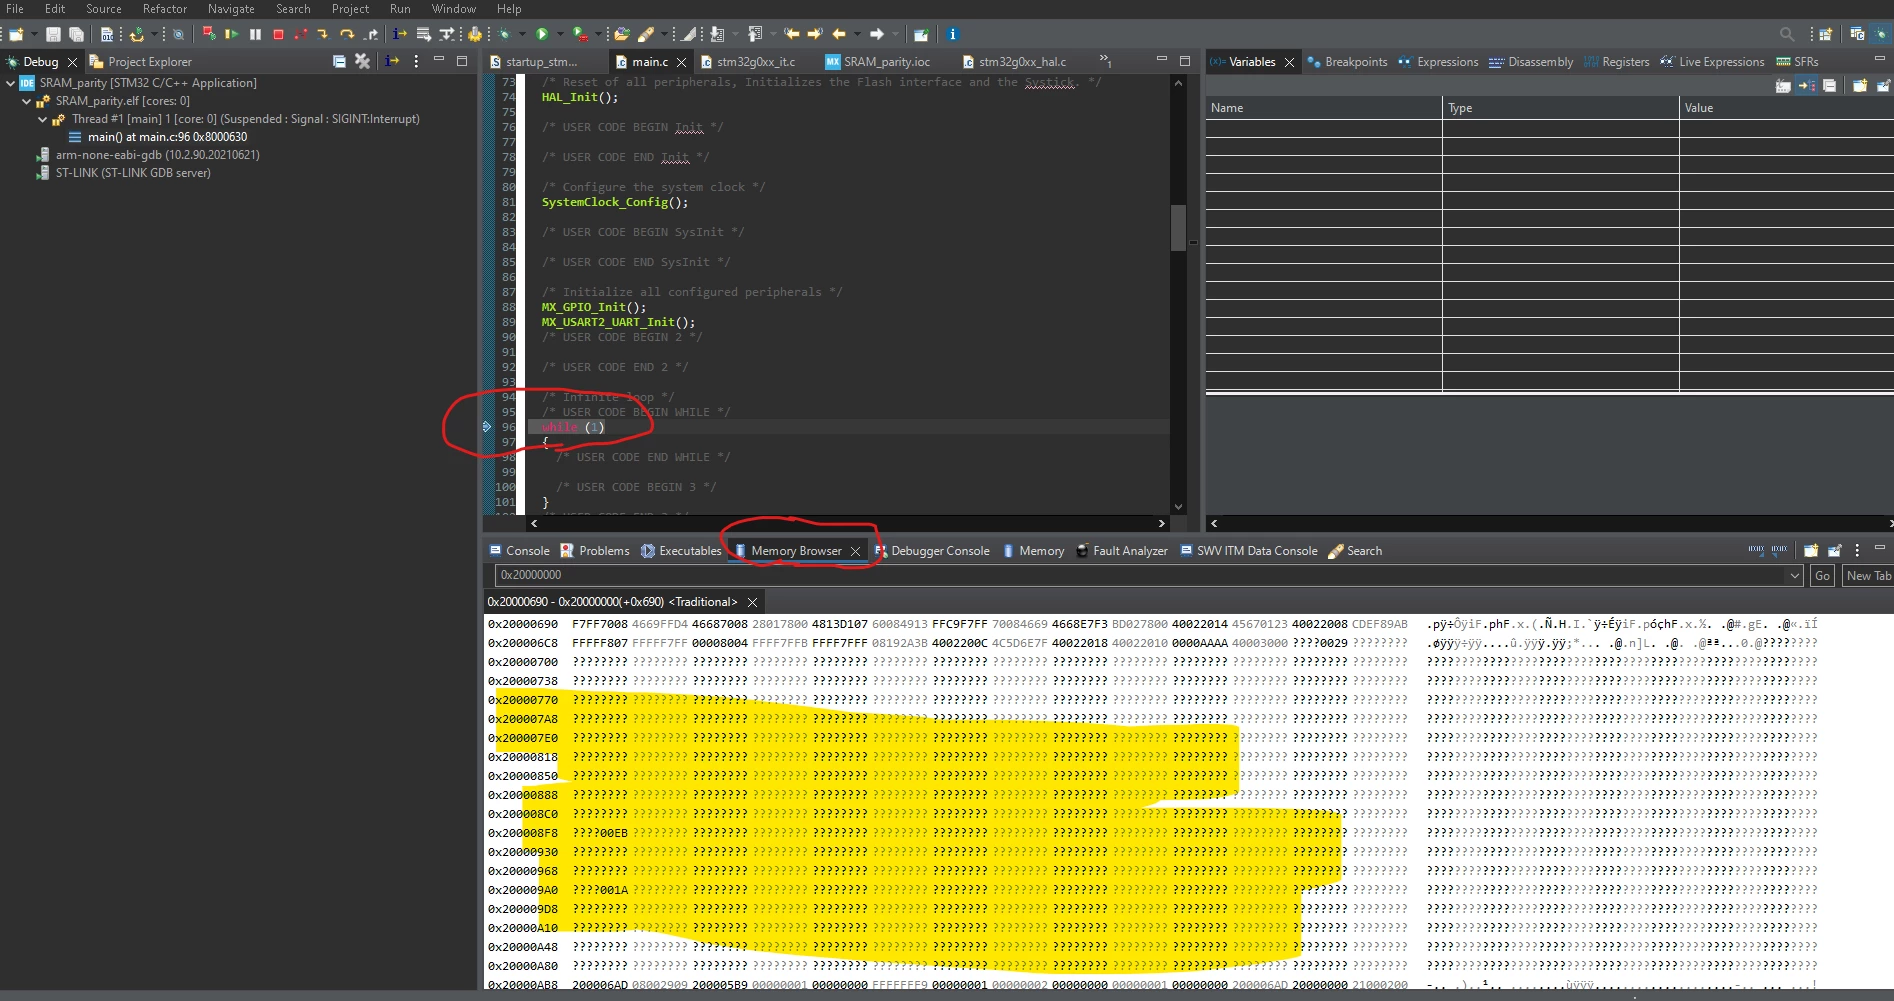Screen dimensions: 1894x1001
Task: Toggle the Show Logical Structure icon in the Variables view
Action: click(1806, 86)
